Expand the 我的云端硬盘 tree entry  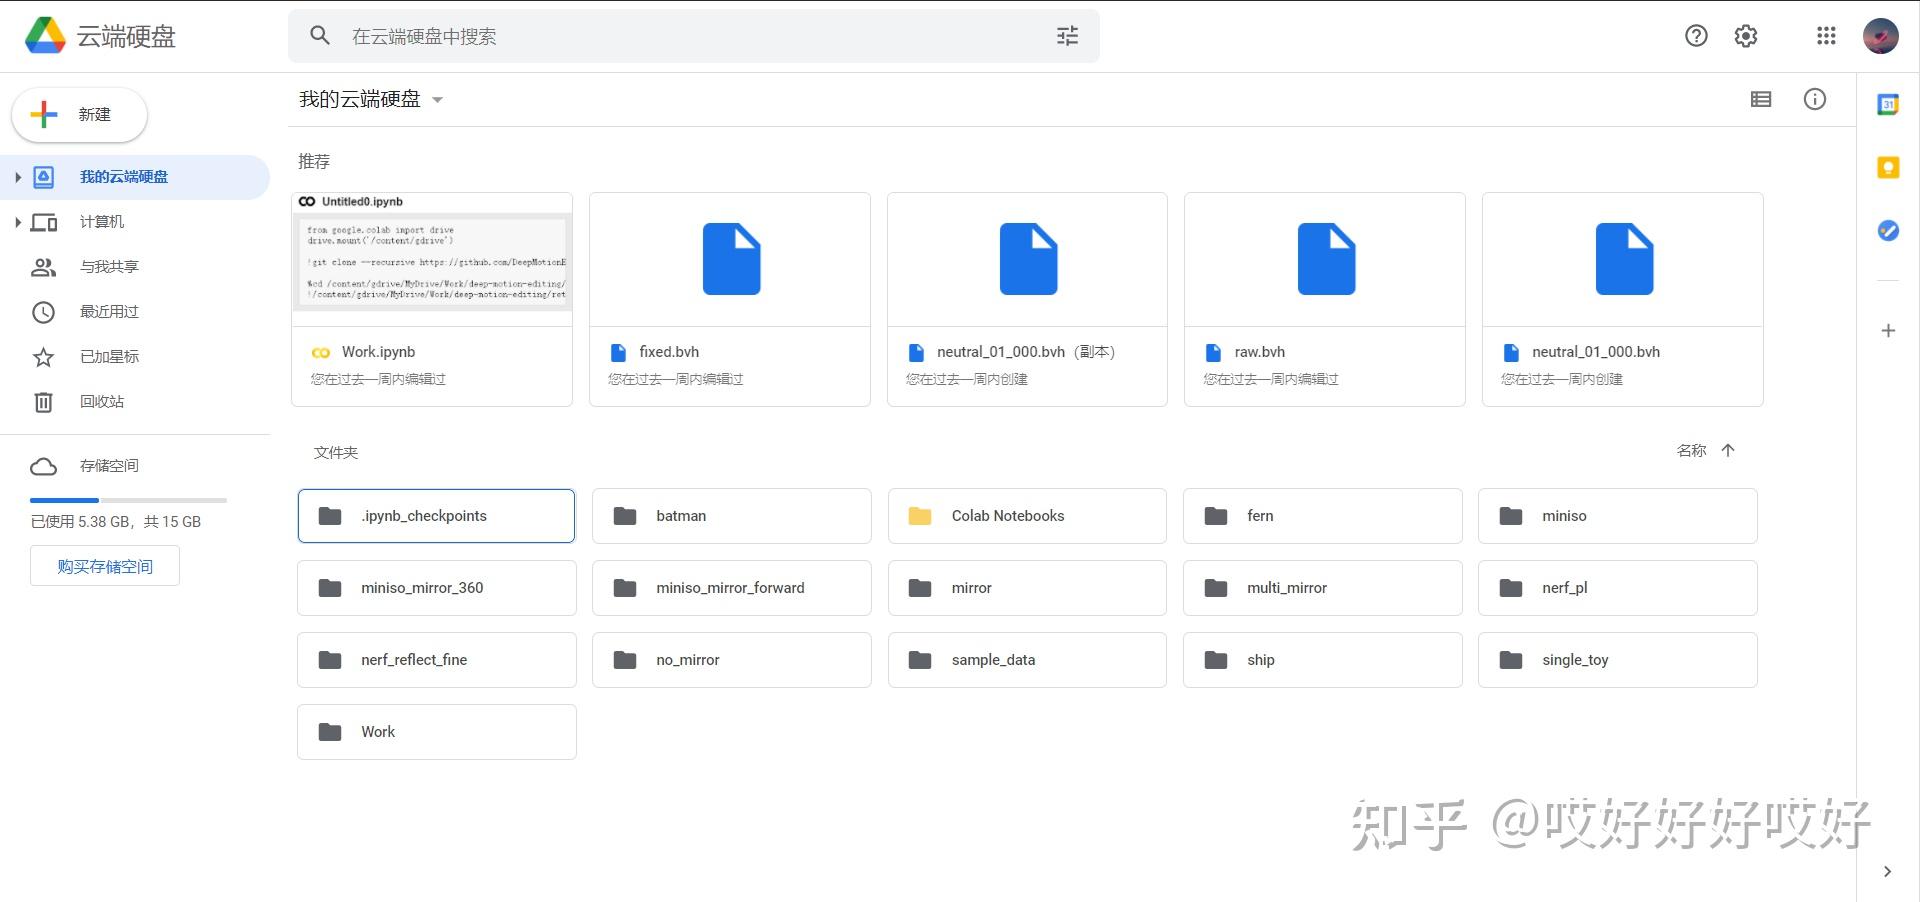[18, 177]
